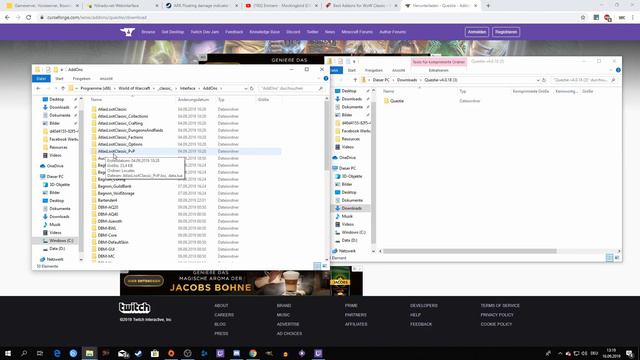This screenshot has width=640, height=360.
Task: Click the CurseForge logo in purple header
Action: pos(127,32)
